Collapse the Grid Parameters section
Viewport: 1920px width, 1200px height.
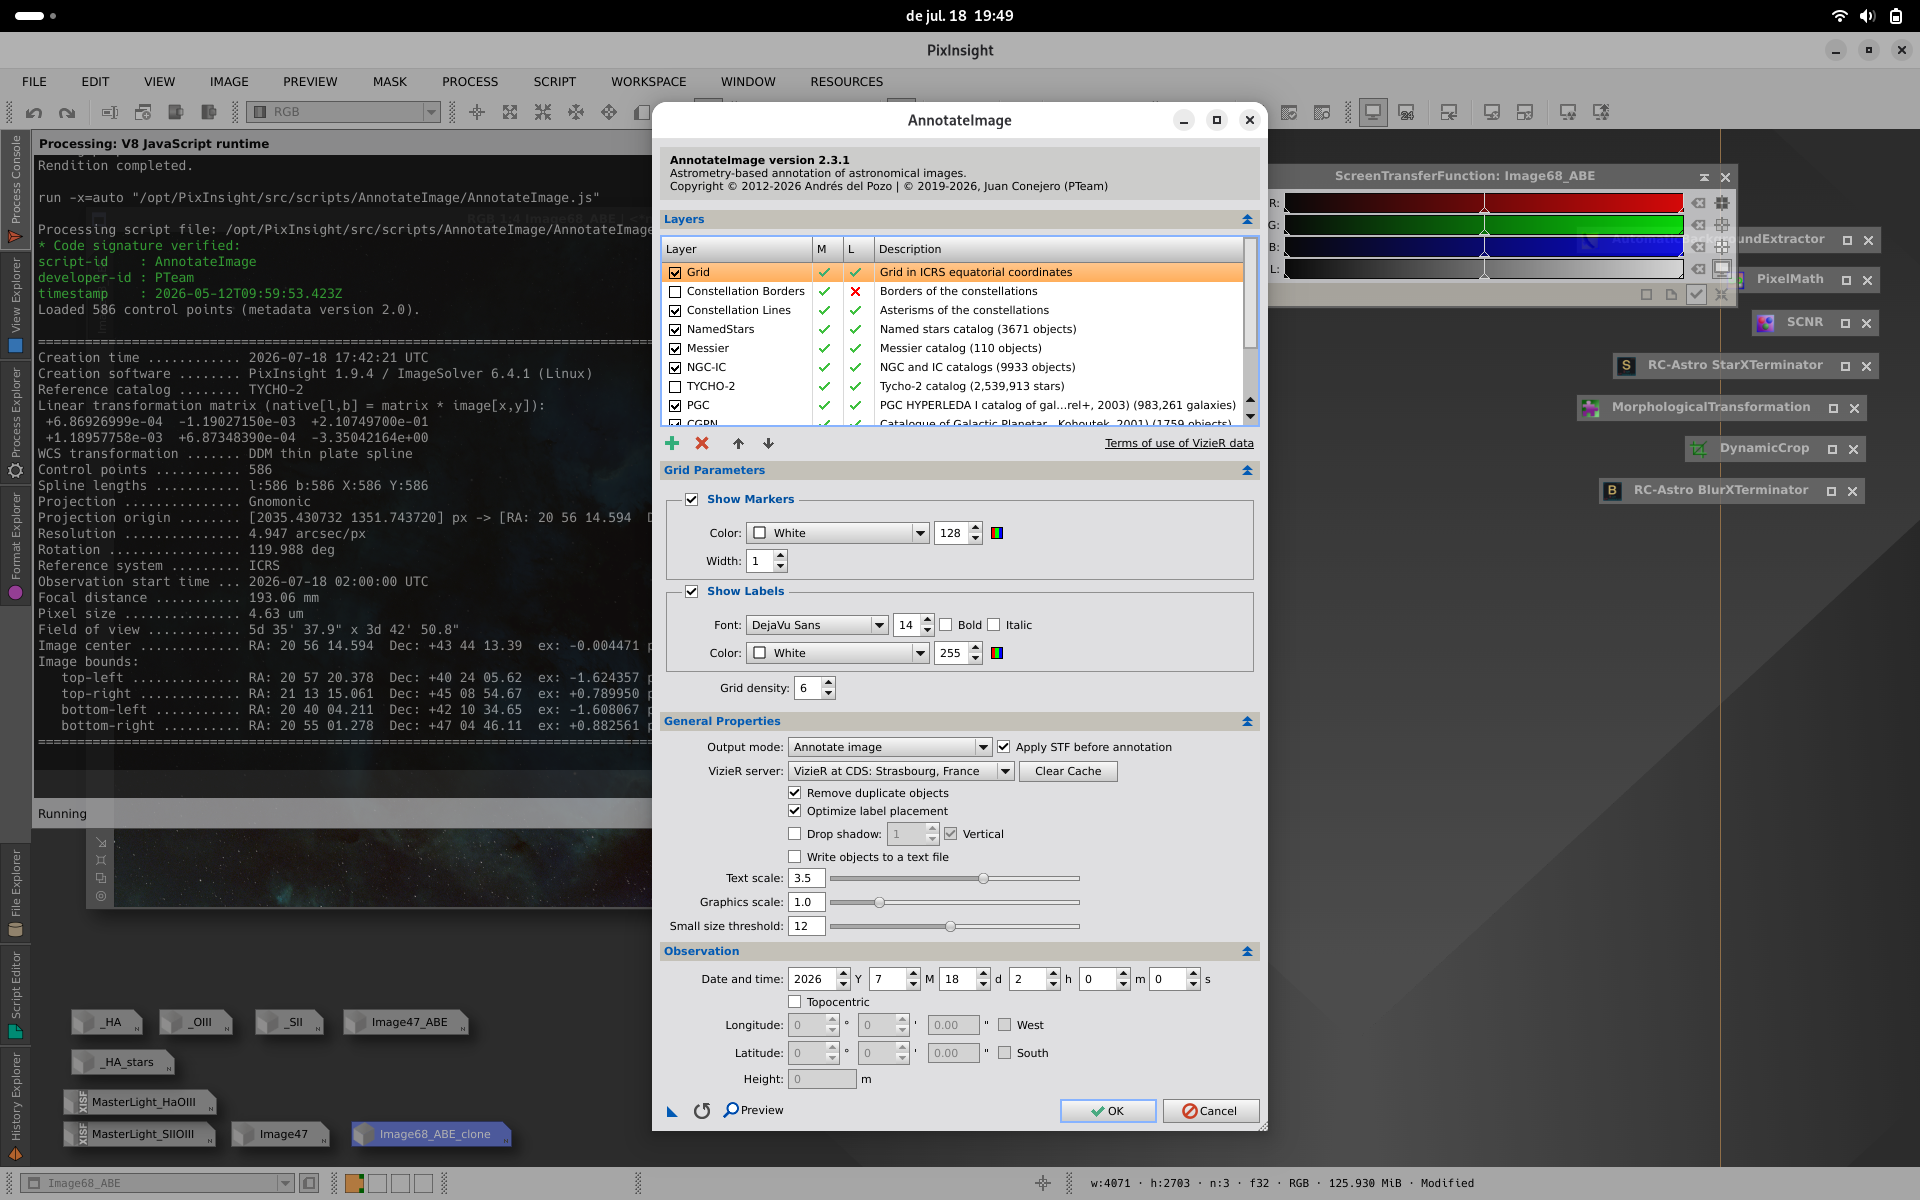pos(1247,470)
